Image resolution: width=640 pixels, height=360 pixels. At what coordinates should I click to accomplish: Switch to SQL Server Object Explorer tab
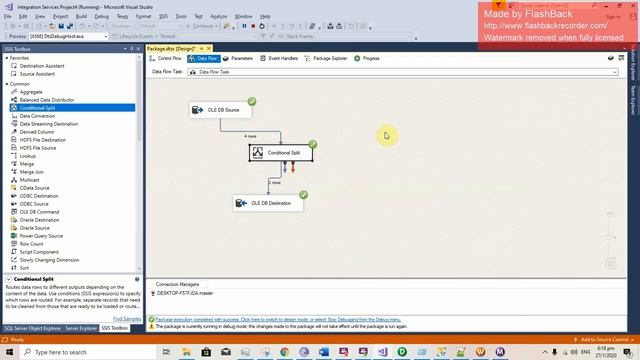click(x=33, y=329)
